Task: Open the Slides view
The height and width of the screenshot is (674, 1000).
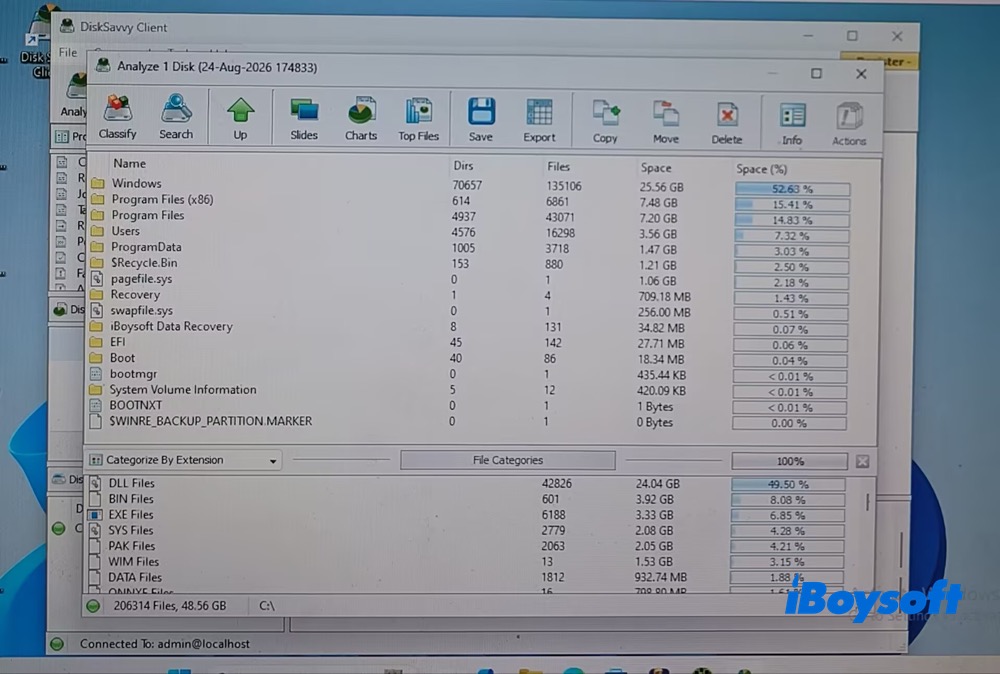Action: click(x=304, y=119)
